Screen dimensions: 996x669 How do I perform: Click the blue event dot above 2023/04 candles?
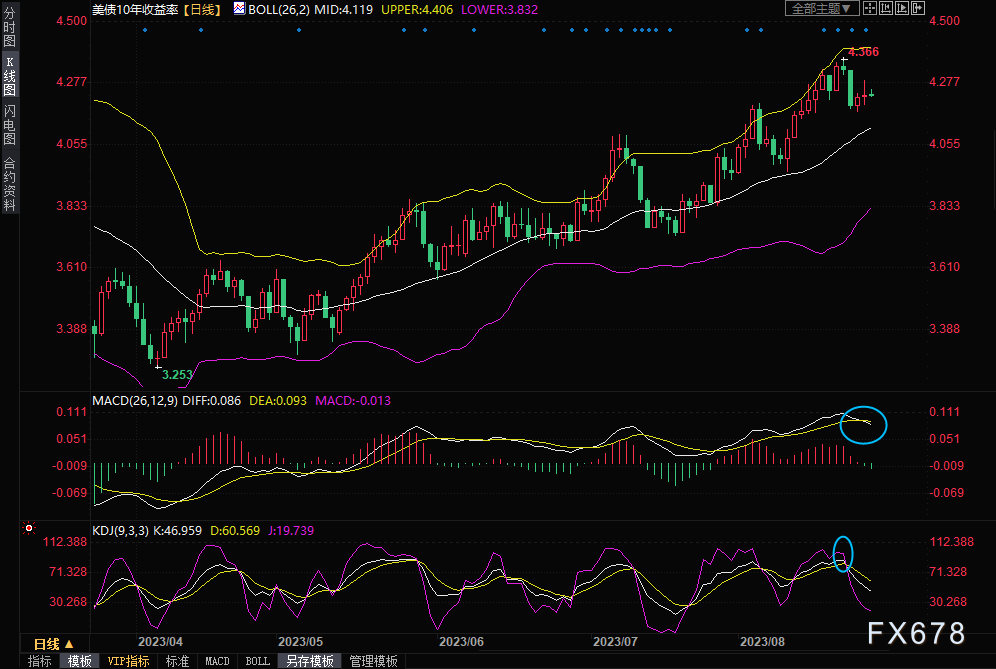pyautogui.click(x=145, y=29)
